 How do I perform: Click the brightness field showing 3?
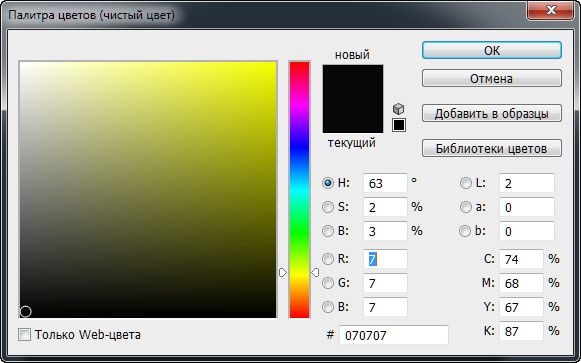point(385,231)
